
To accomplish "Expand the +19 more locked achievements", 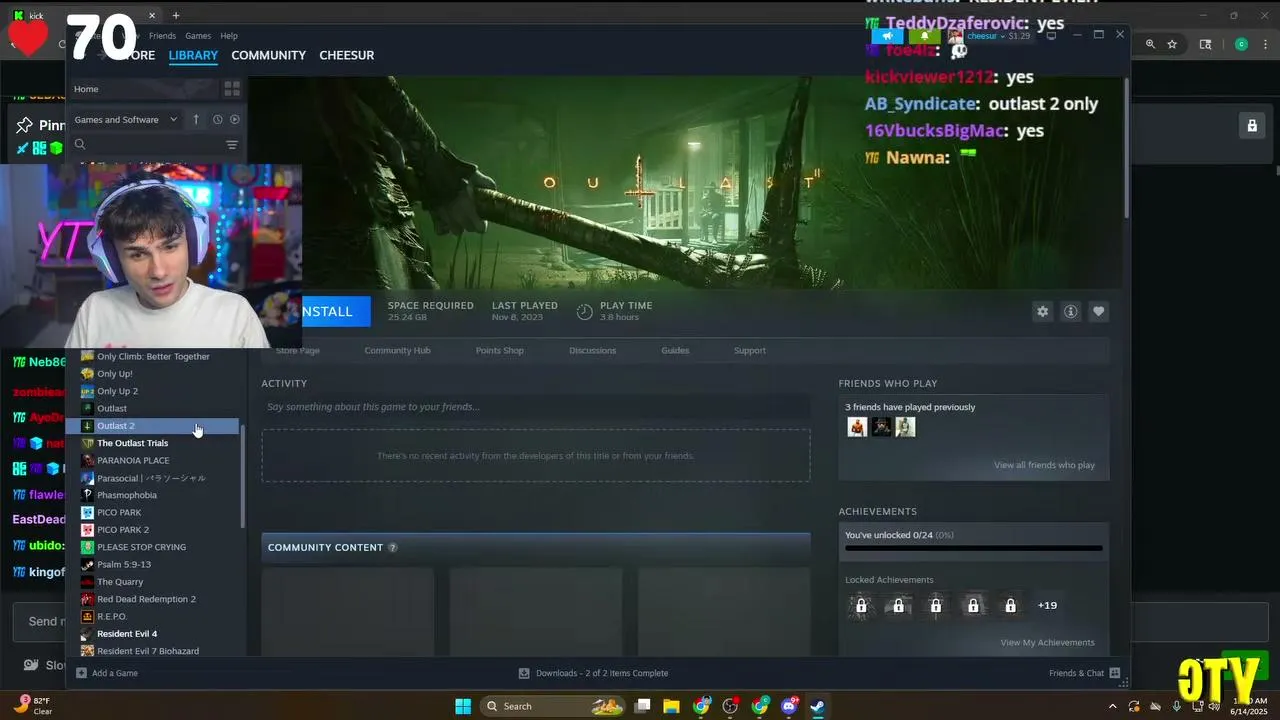I will click(x=1047, y=605).
